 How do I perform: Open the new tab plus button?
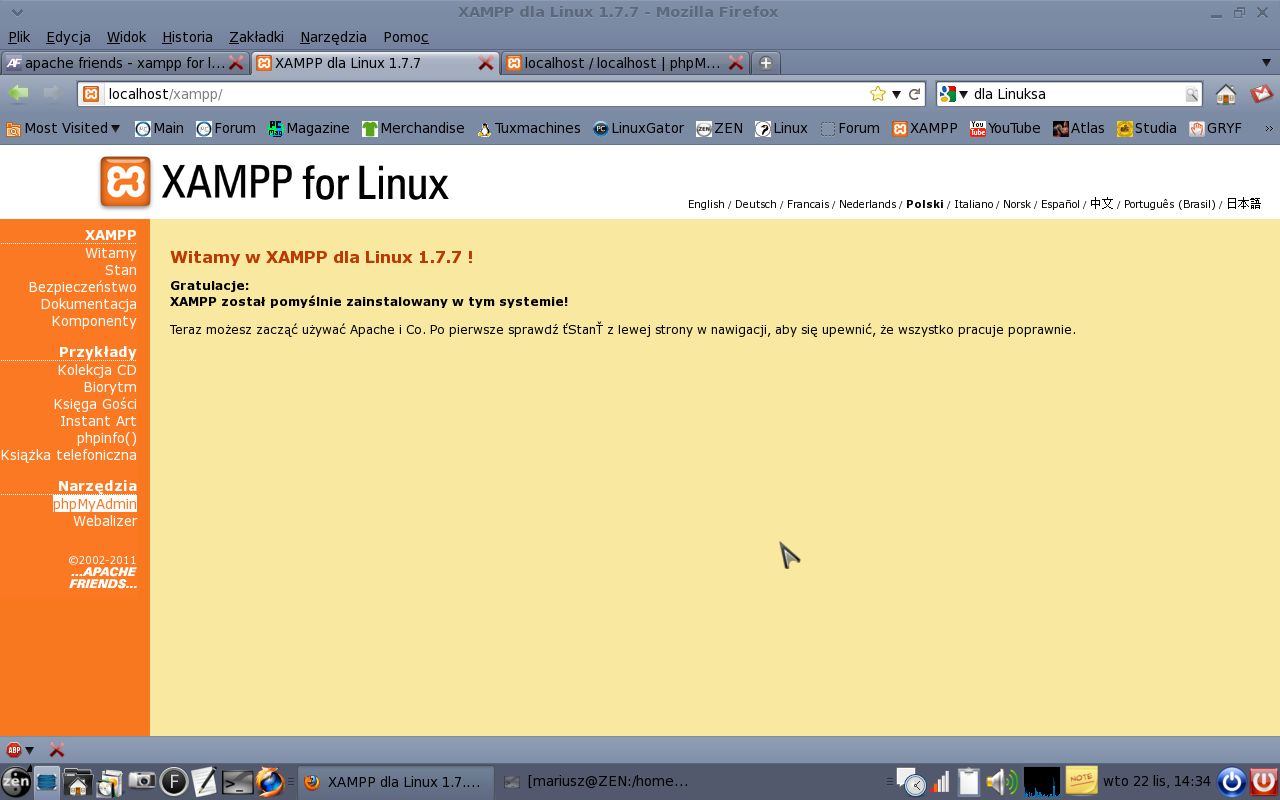pyautogui.click(x=765, y=63)
